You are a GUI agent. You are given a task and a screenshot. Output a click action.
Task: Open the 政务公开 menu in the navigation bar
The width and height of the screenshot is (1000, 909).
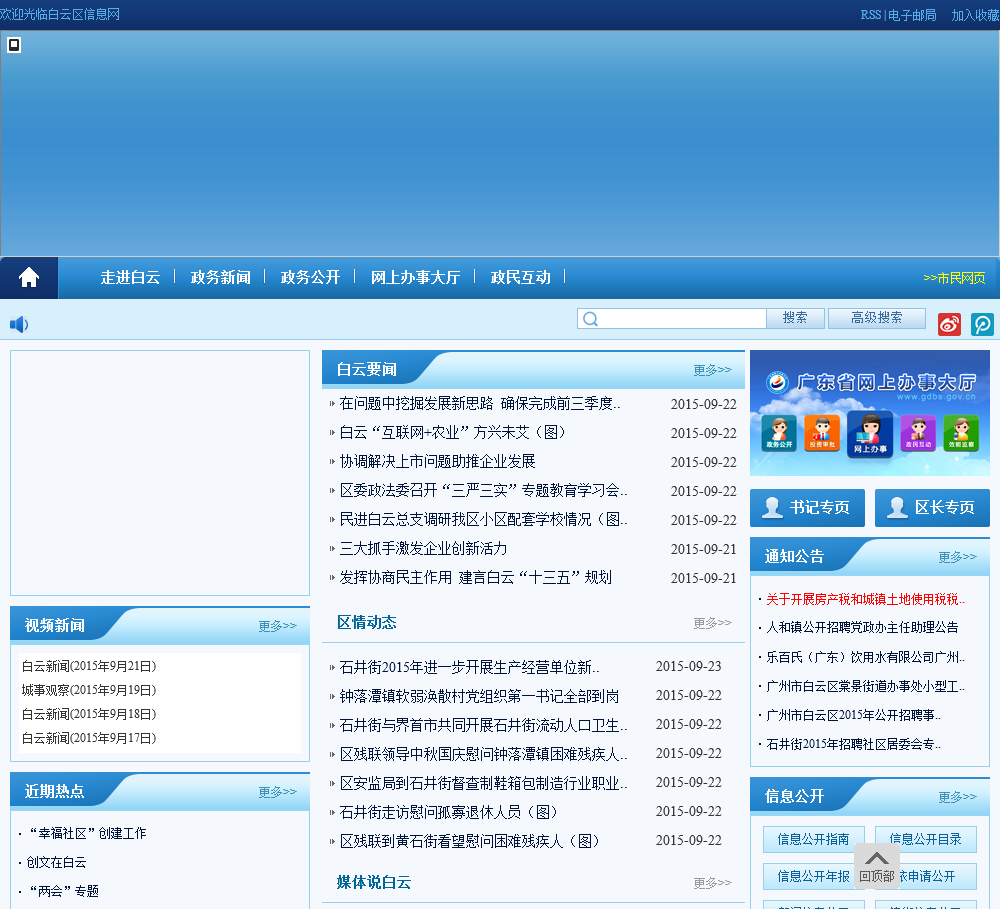tap(311, 277)
